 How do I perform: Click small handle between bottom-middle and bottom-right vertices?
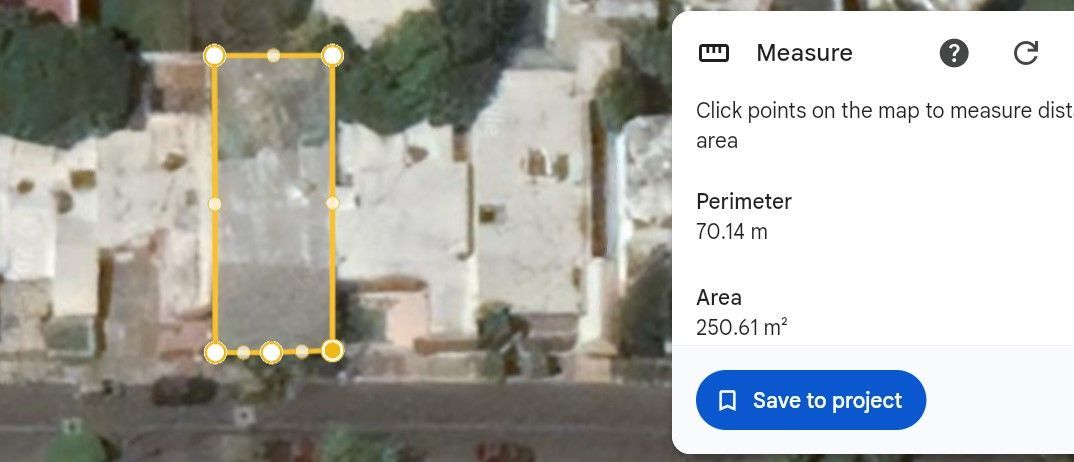tap(302, 352)
